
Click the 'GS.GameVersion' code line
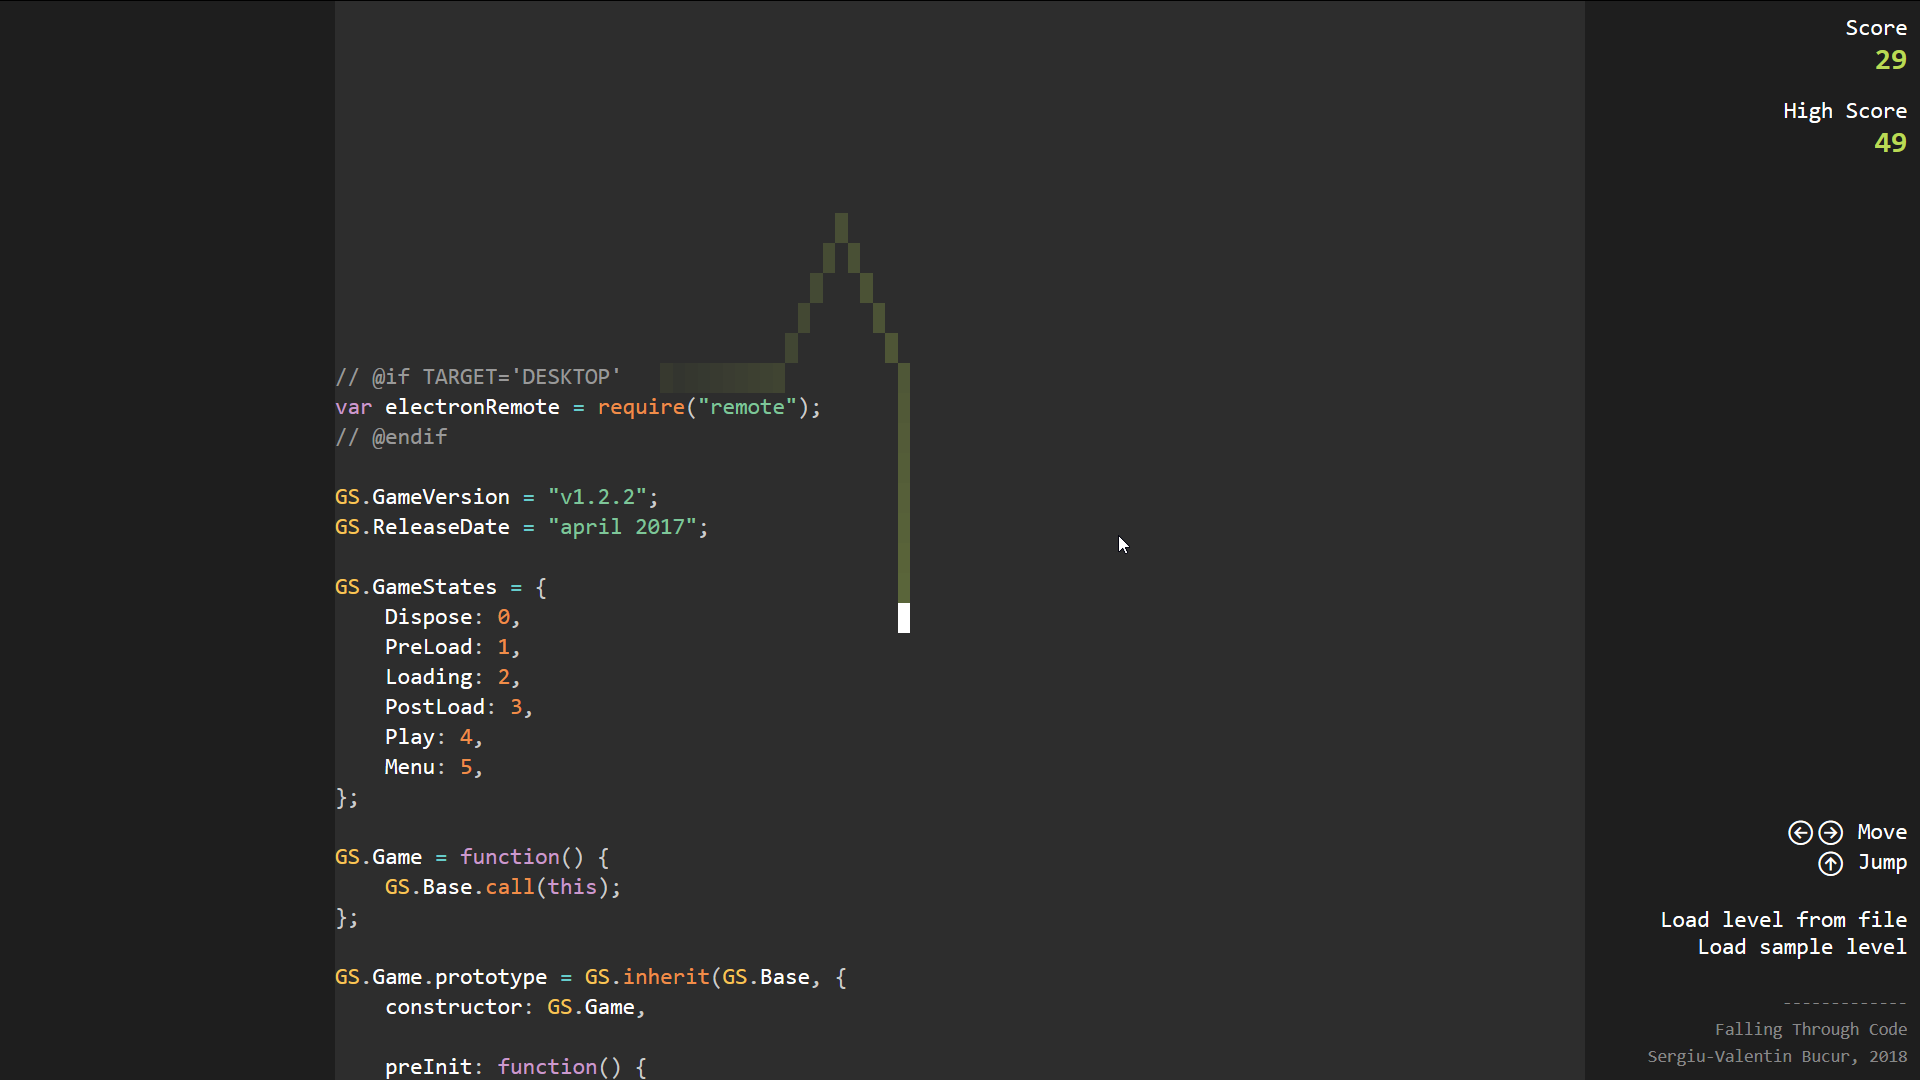pyautogui.click(x=496, y=497)
